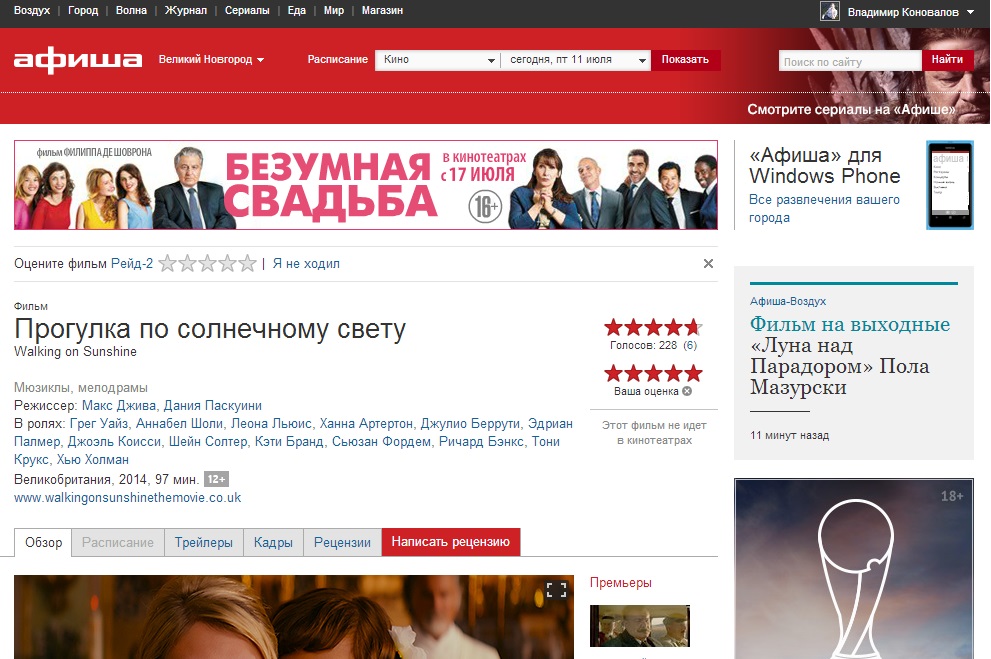
Task: Open Воздух in top navigation
Action: pyautogui.click(x=32, y=11)
